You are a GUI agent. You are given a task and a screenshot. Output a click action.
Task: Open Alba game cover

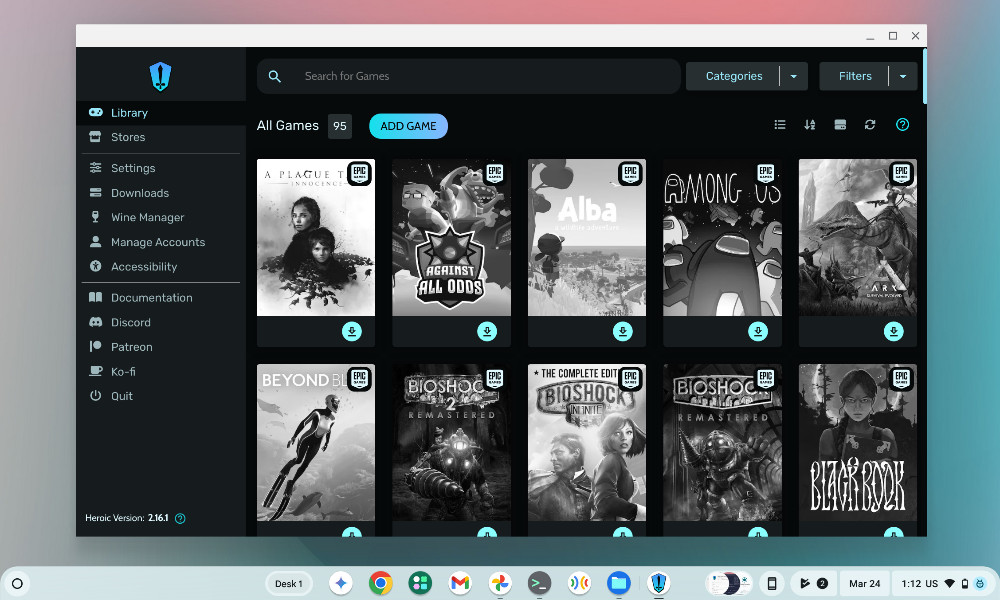[587, 237]
